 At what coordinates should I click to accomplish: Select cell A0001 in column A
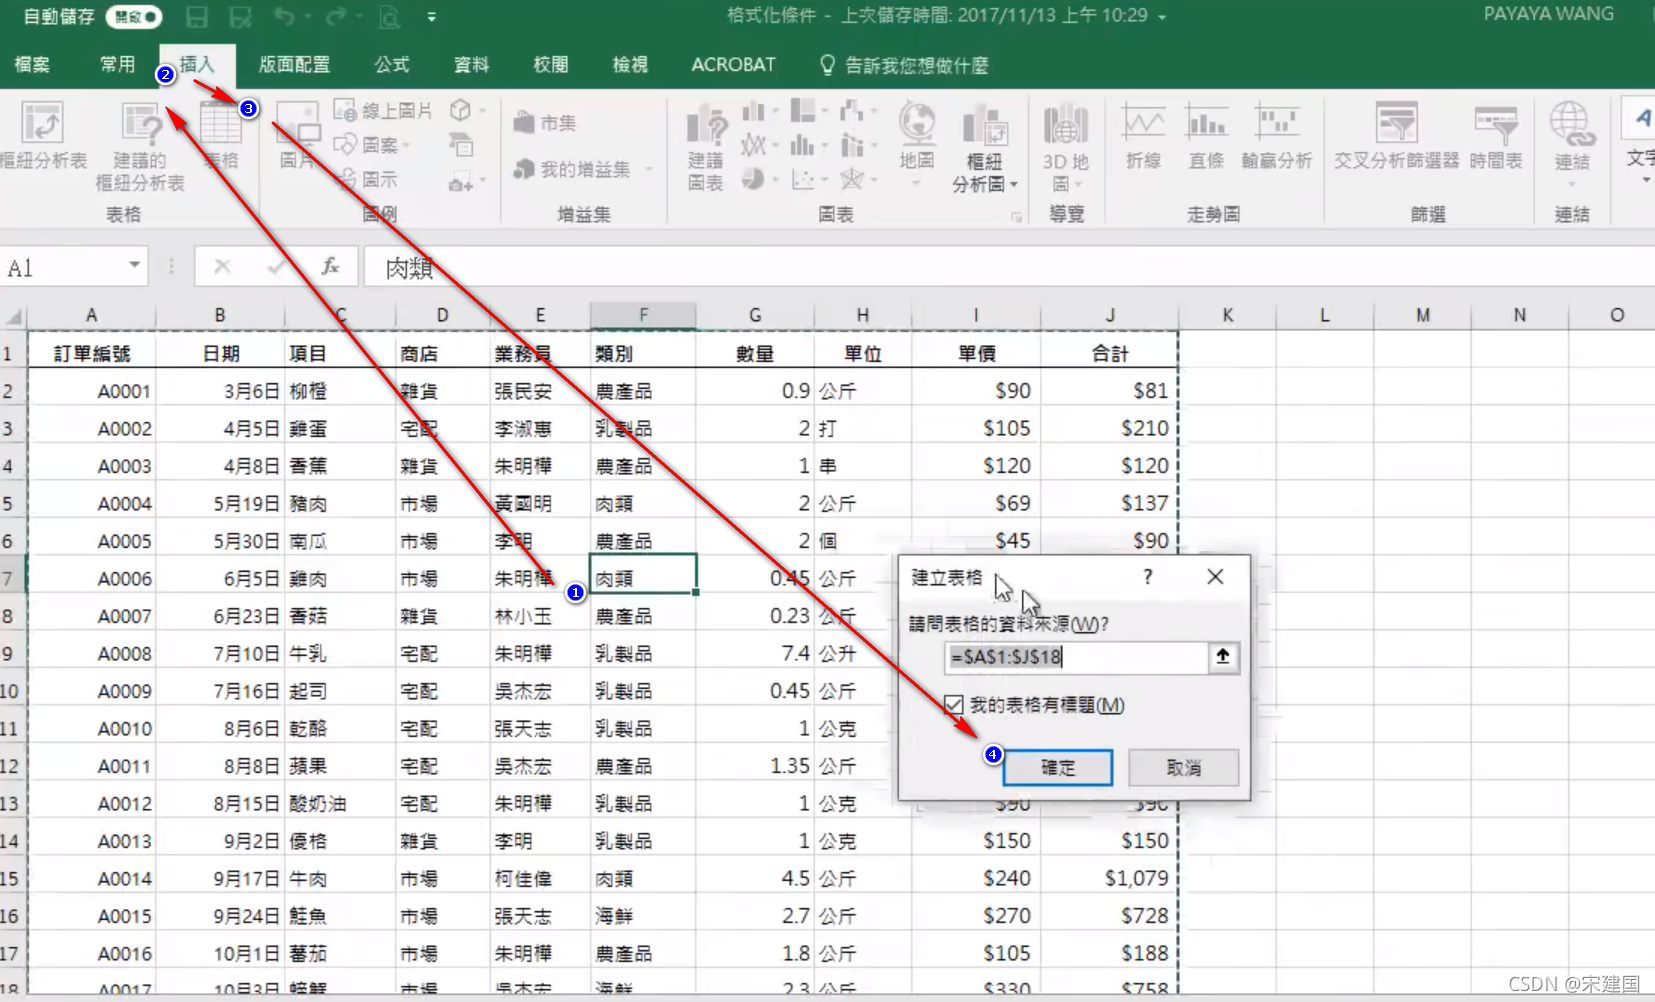(92, 391)
